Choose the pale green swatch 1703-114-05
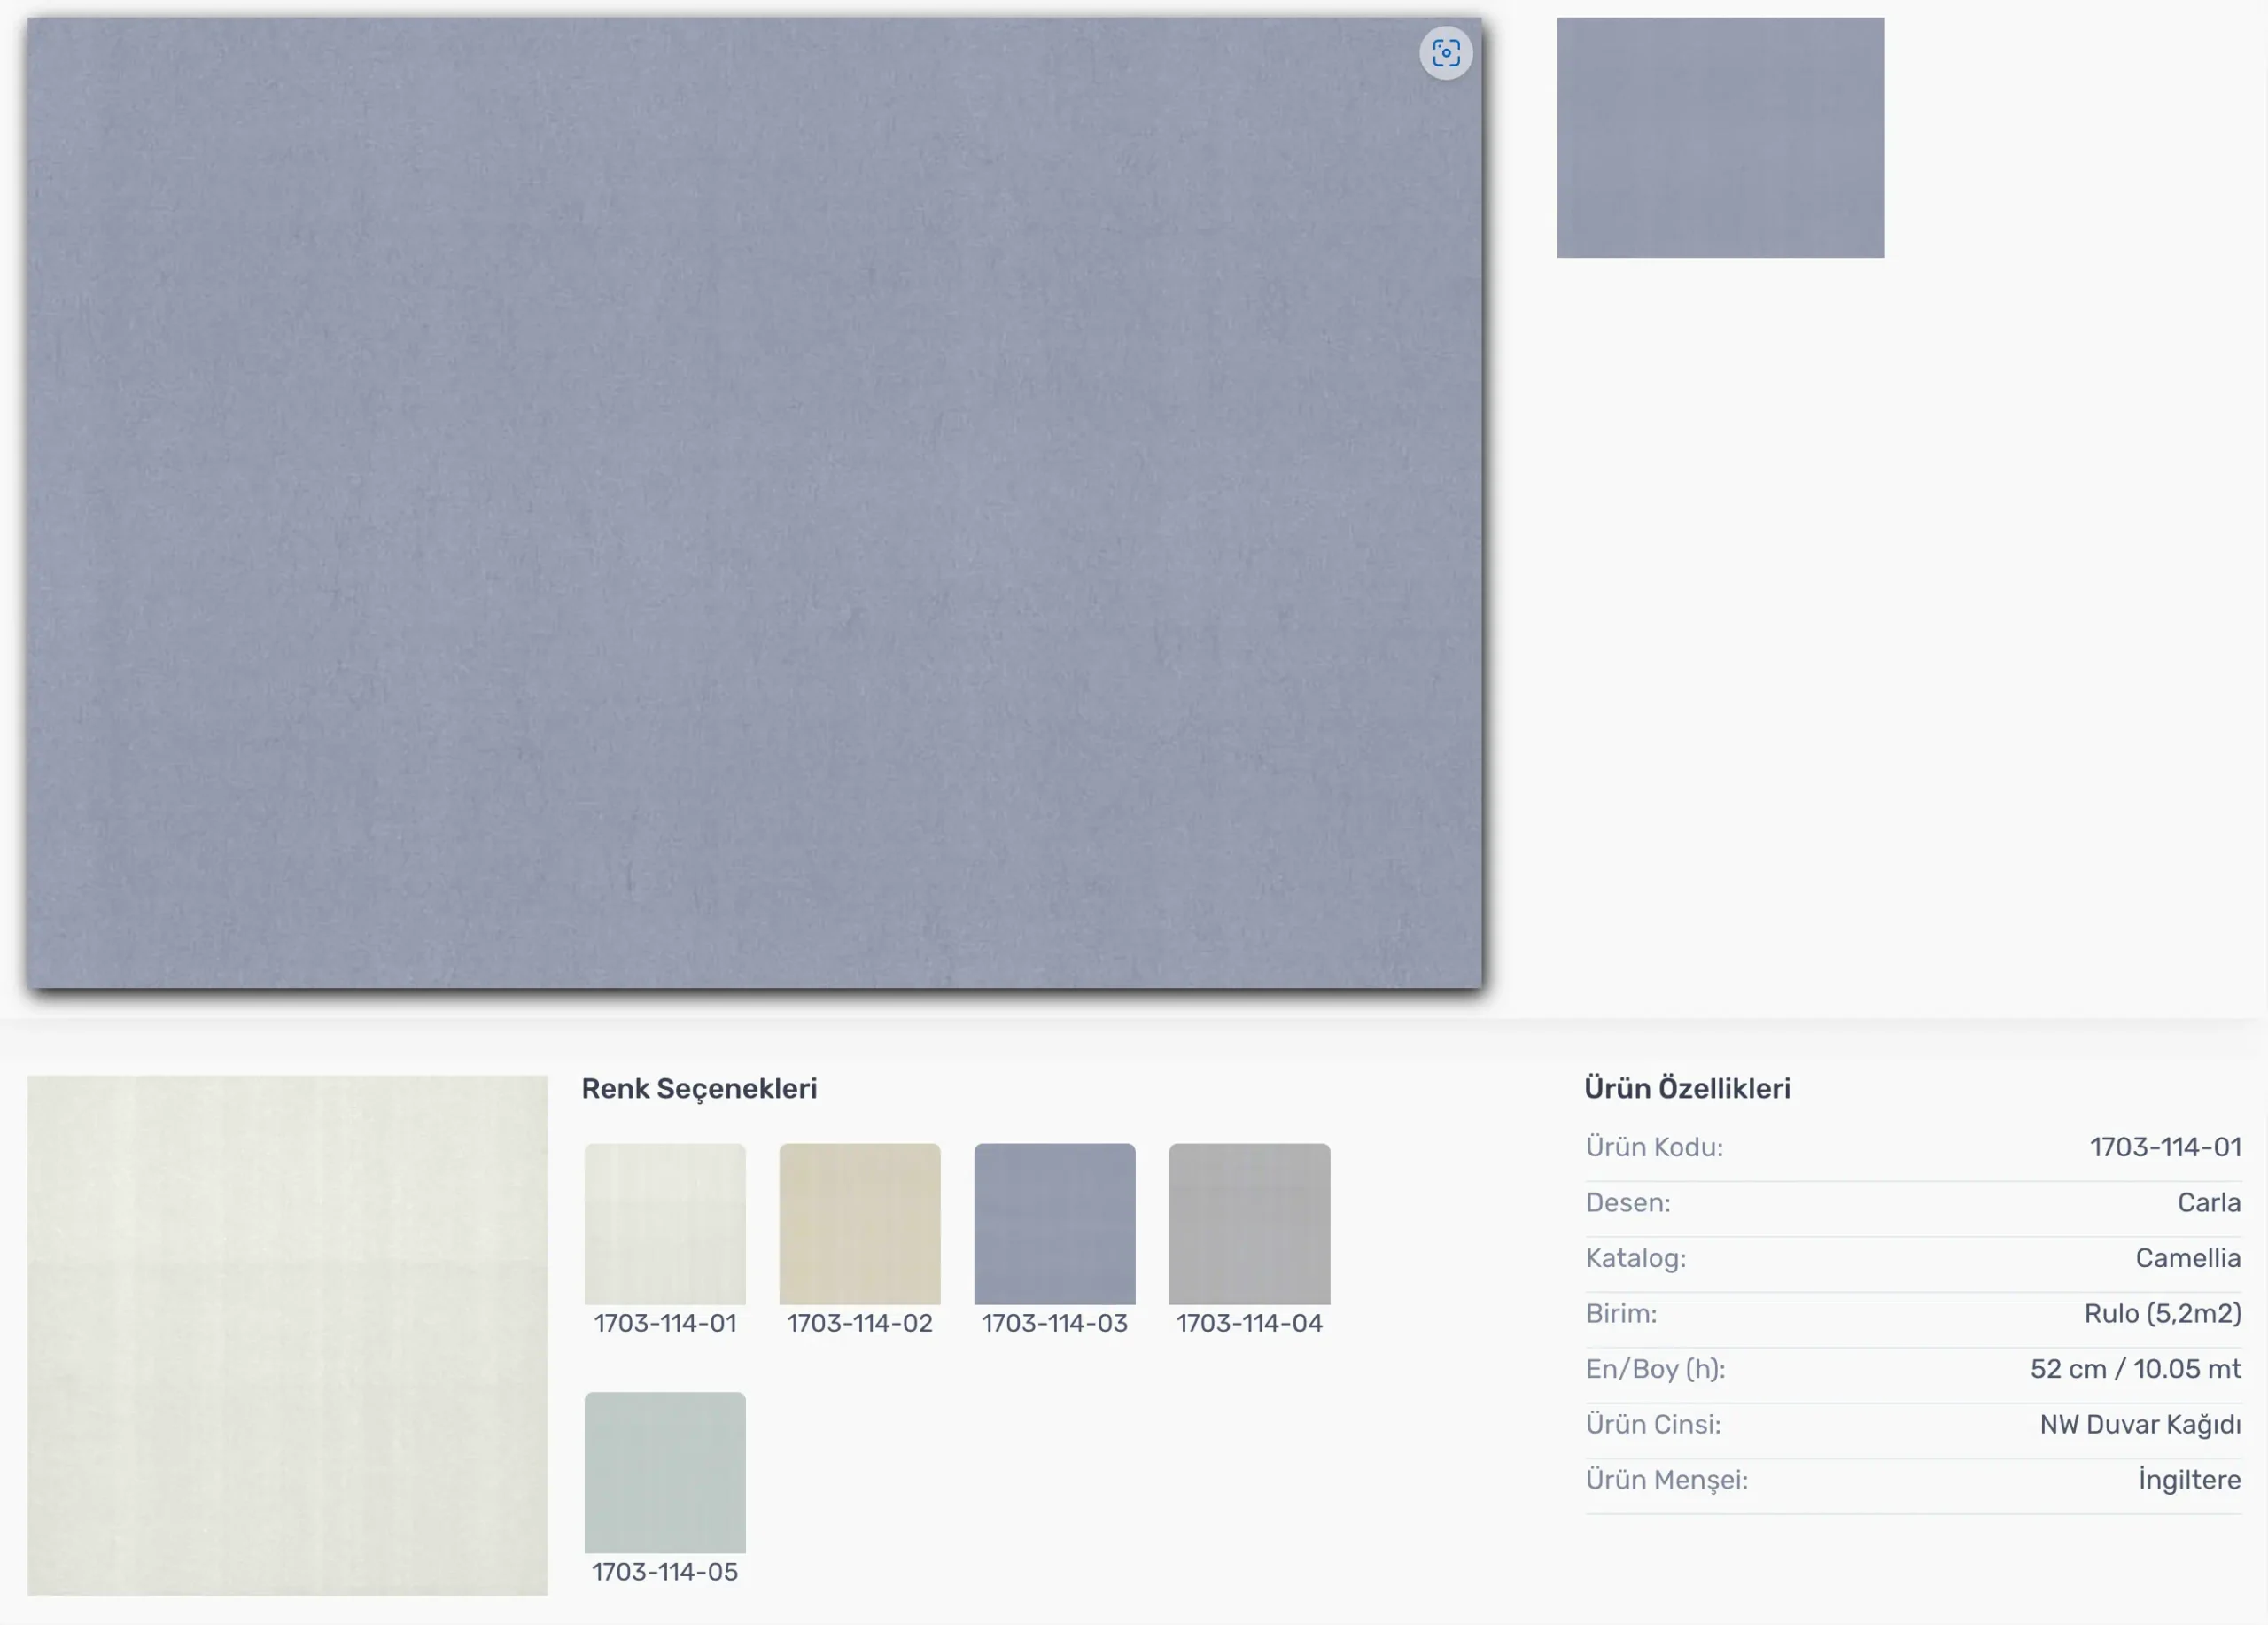 pos(665,1472)
